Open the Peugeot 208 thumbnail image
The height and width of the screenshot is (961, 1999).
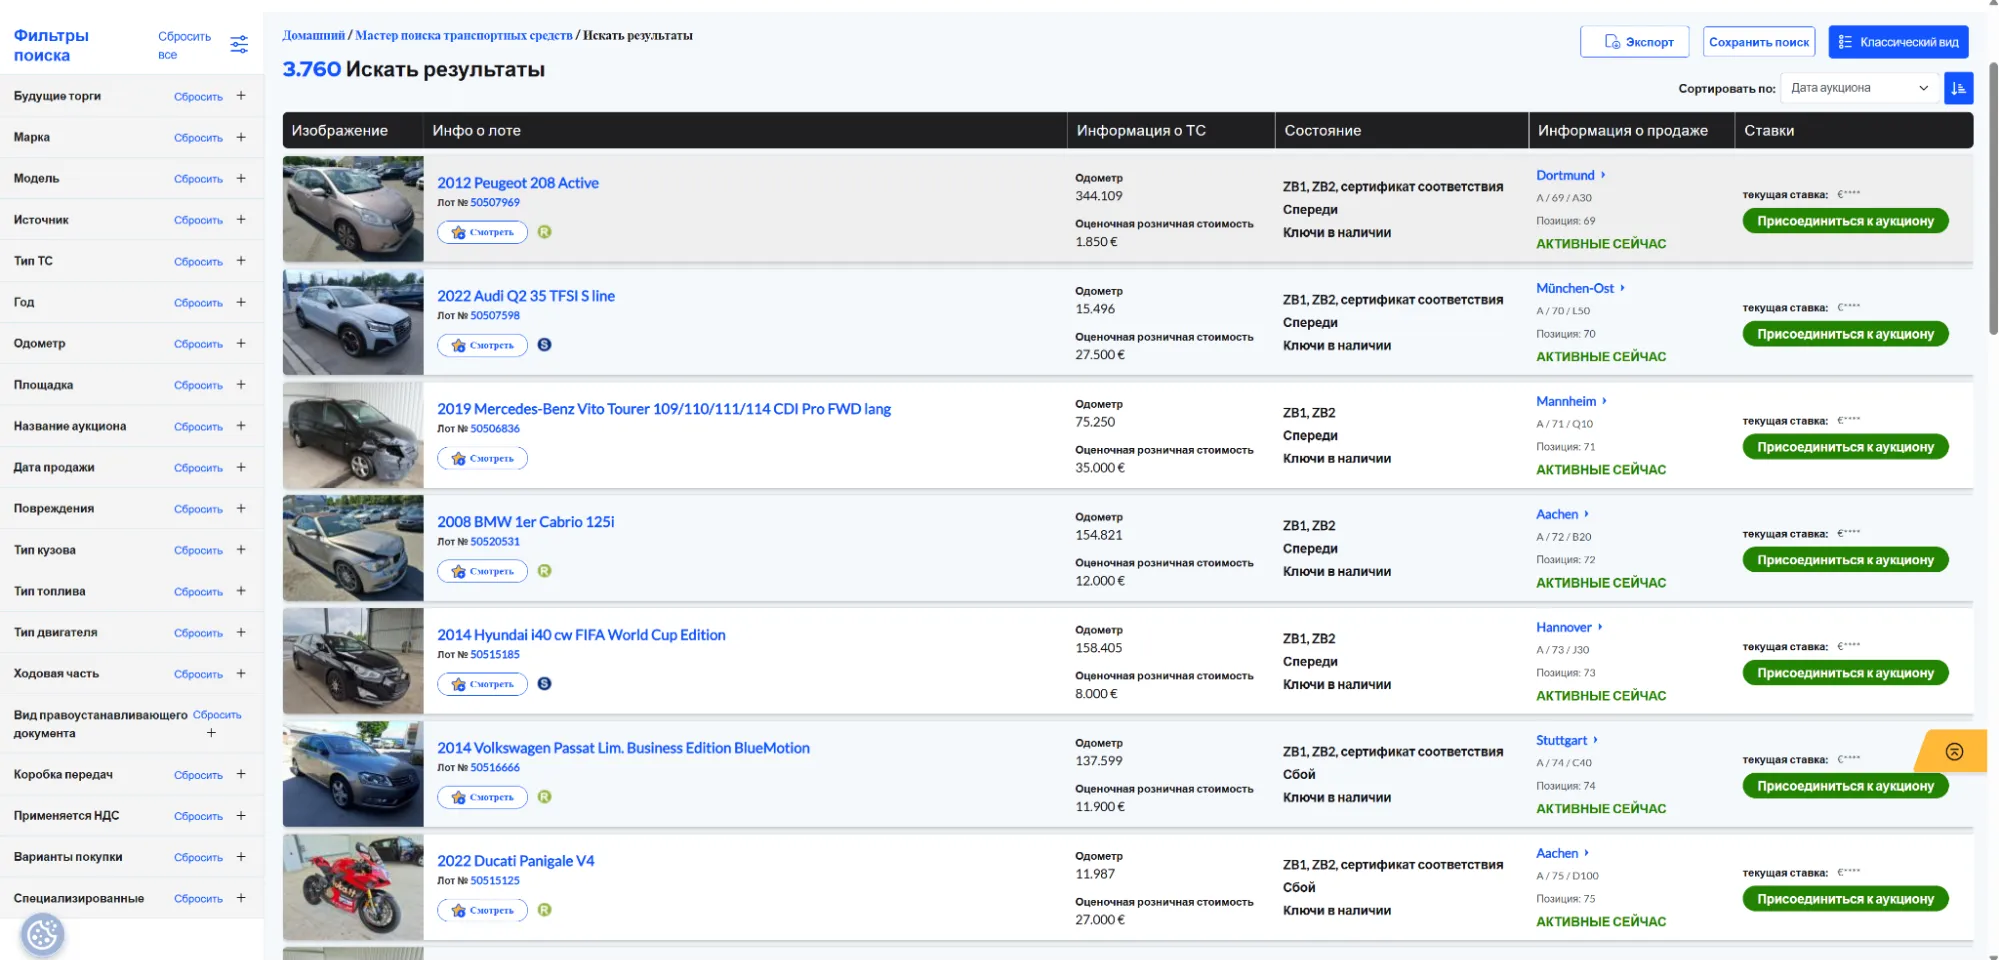(353, 209)
